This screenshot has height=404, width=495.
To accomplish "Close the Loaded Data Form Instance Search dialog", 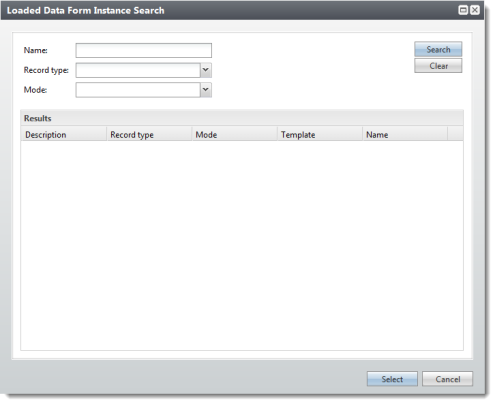I will (475, 10).
